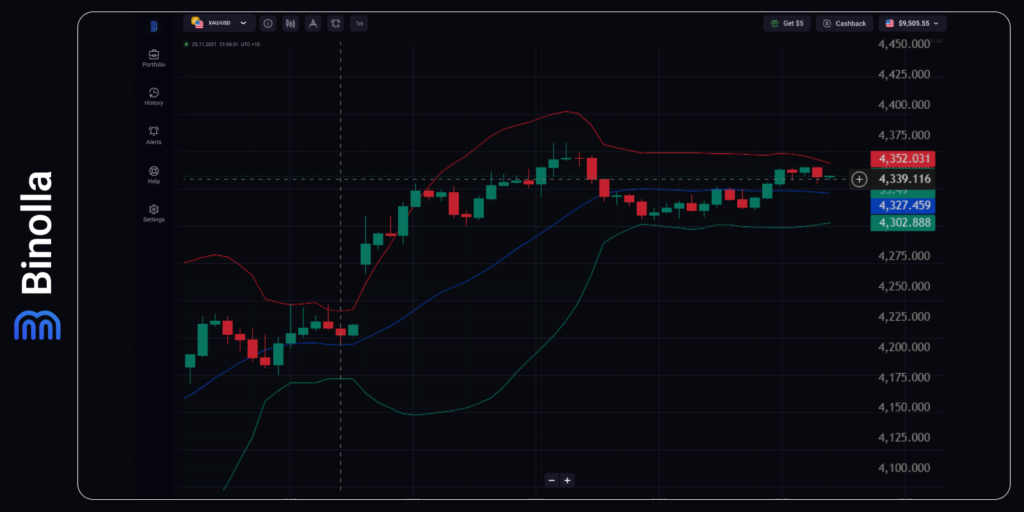This screenshot has width=1024, height=512.
Task: Click the crosshair plus icon near price axis
Action: (859, 179)
